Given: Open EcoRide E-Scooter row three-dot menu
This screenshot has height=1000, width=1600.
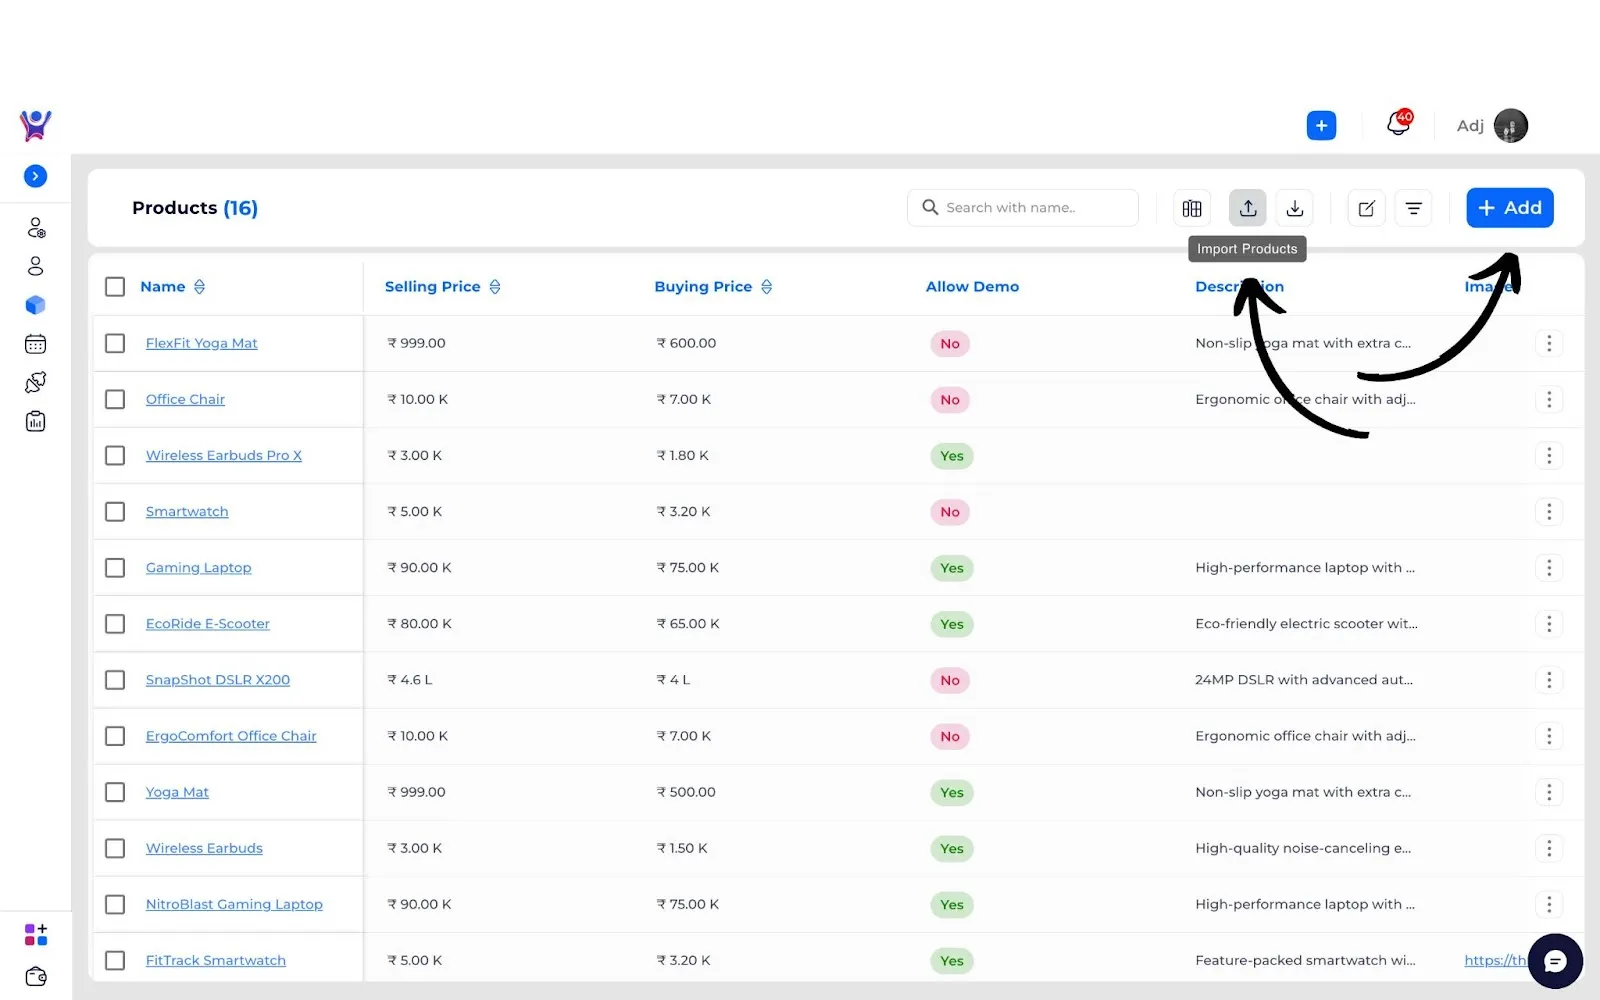Looking at the screenshot, I should [x=1549, y=624].
